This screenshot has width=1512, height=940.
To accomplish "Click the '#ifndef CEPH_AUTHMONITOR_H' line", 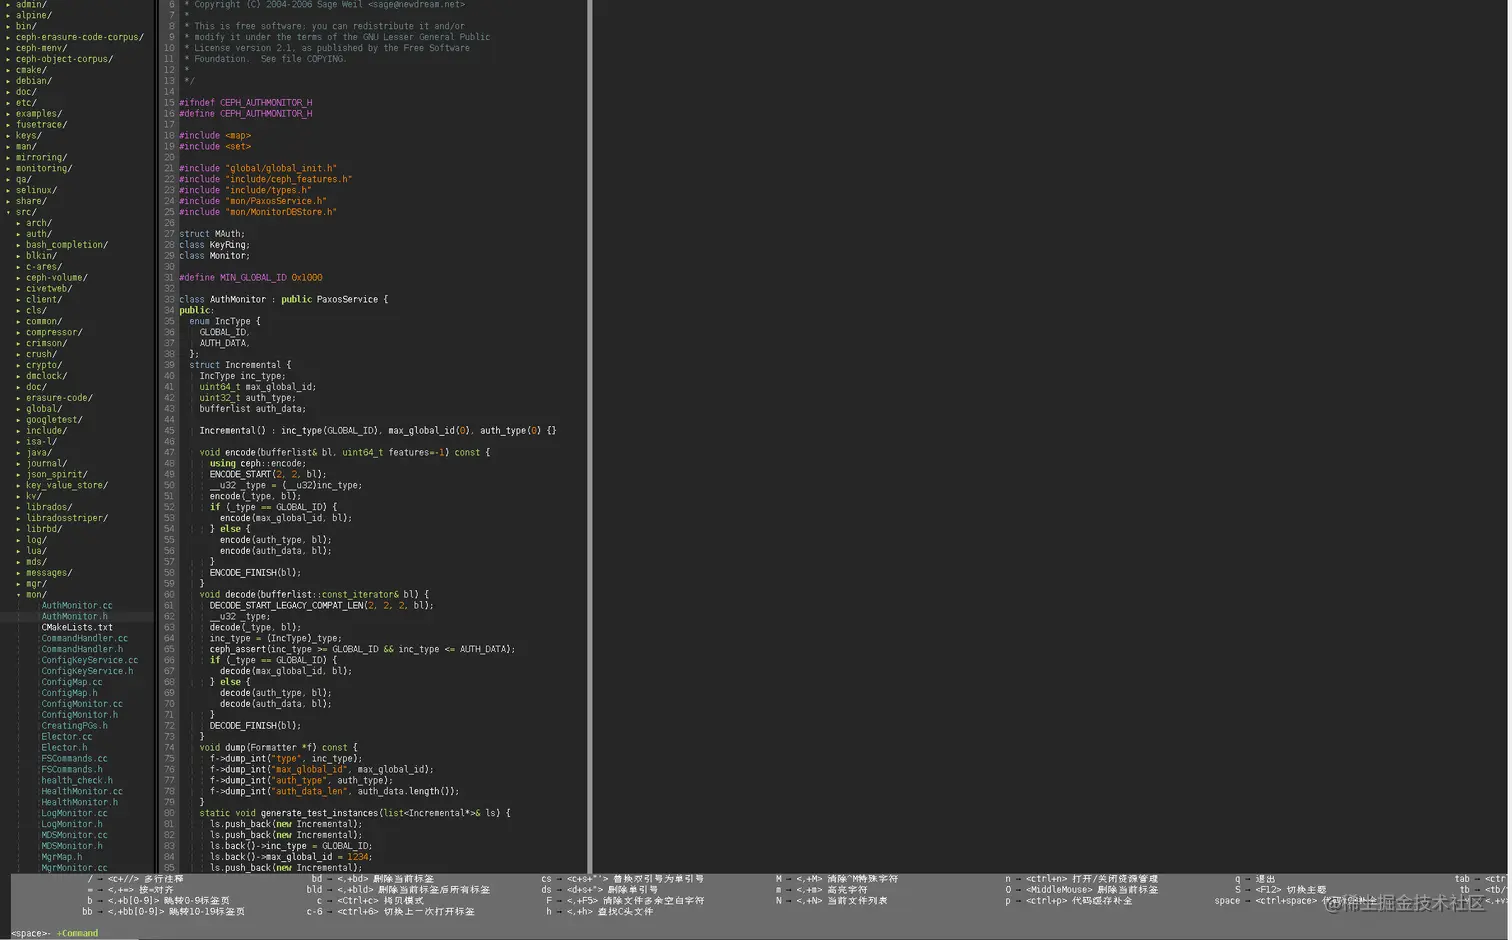I will click(x=246, y=103).
